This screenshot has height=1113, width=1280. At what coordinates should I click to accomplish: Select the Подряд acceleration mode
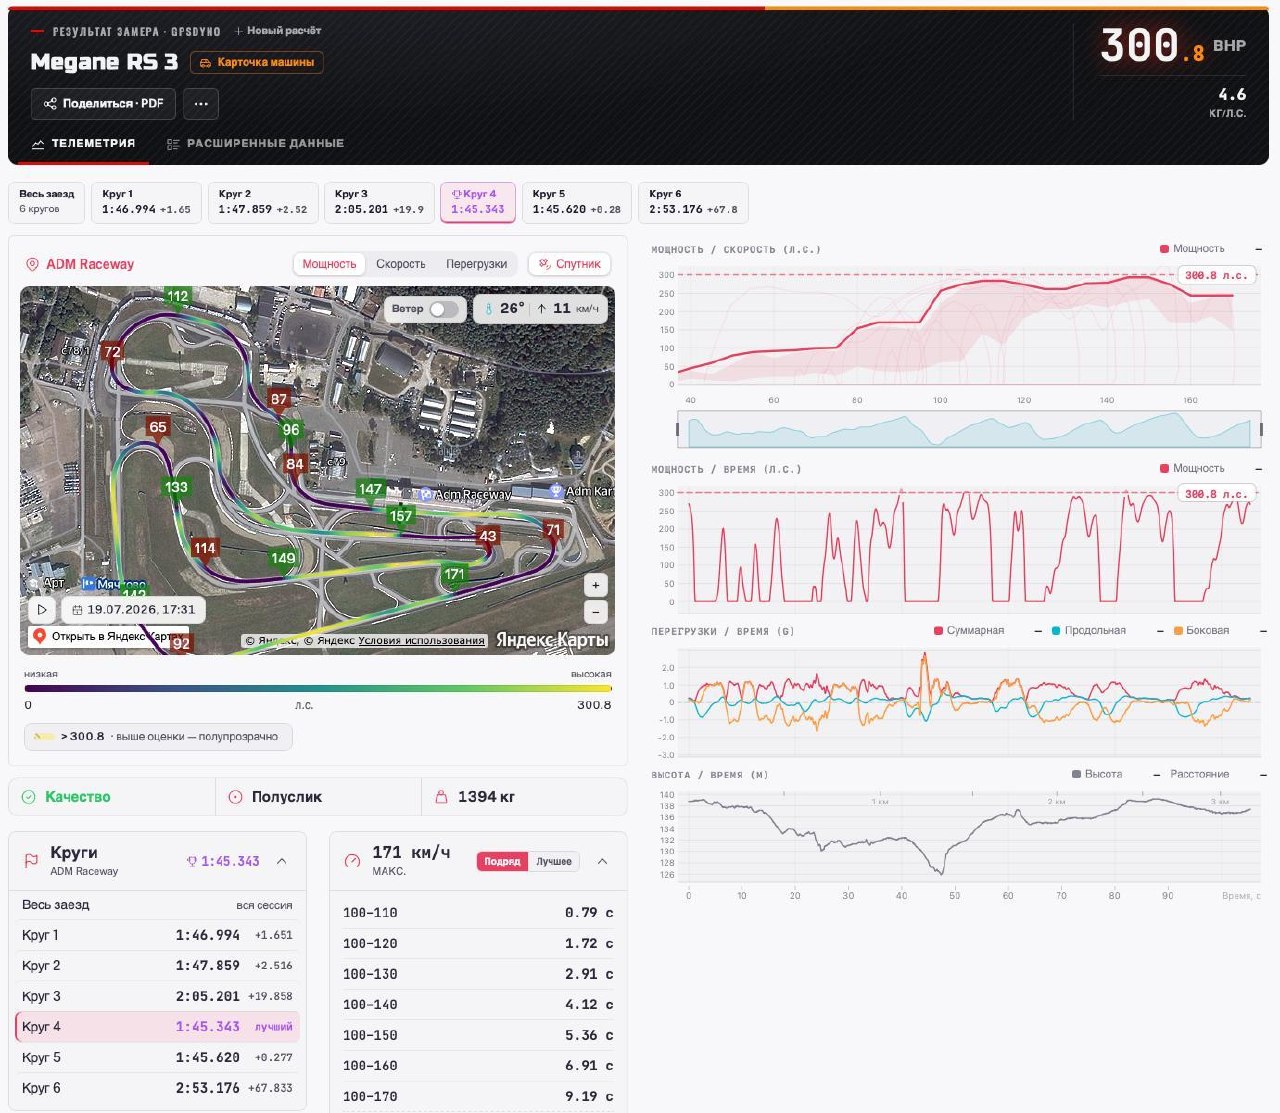502,861
